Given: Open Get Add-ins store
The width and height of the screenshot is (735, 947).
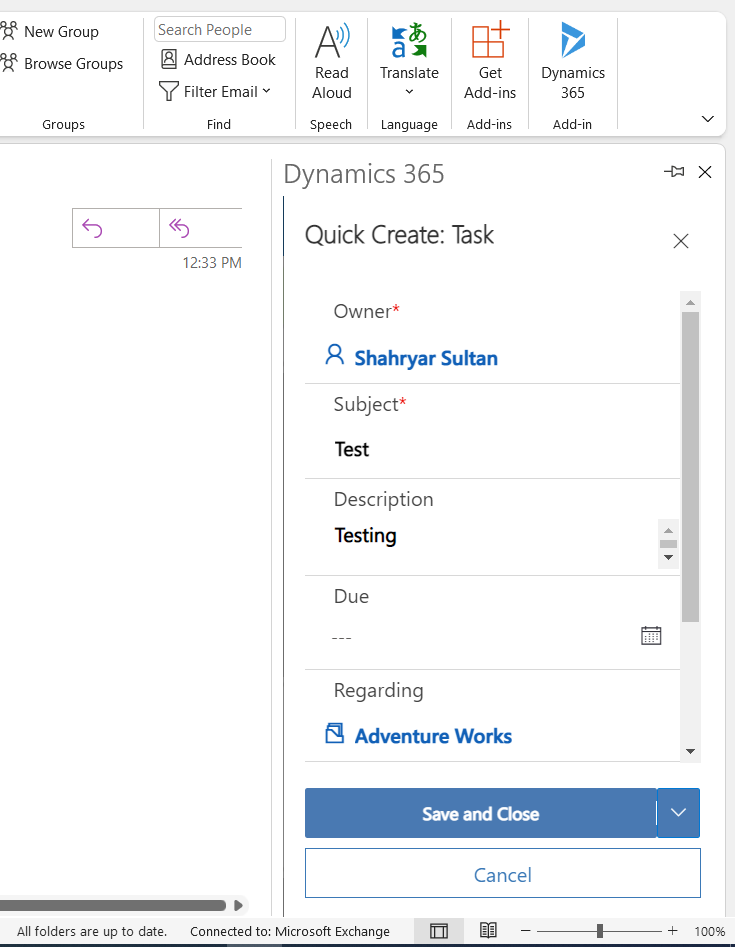Looking at the screenshot, I should tap(490, 62).
